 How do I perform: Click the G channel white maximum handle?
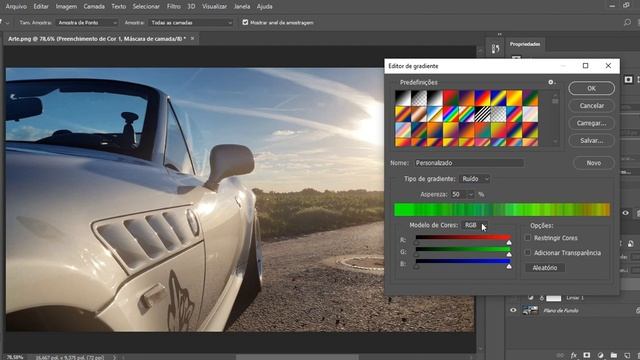pos(509,254)
